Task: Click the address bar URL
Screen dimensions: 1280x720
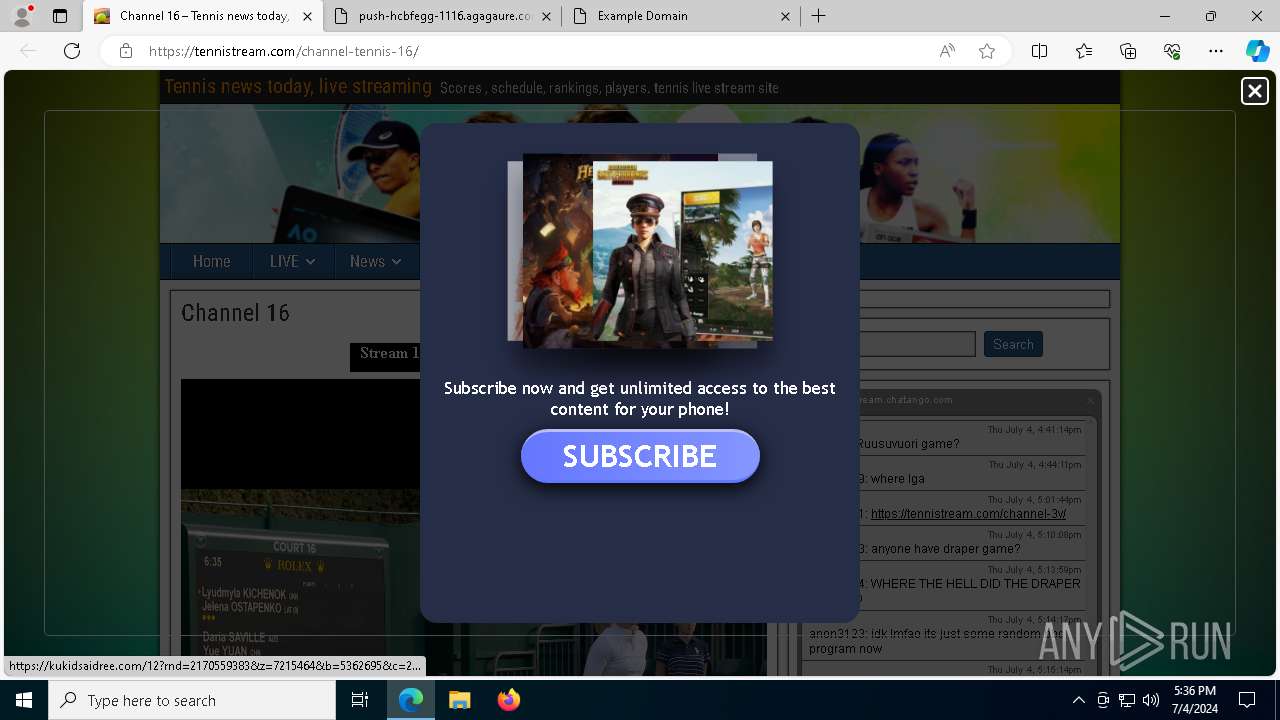Action: 284,51
